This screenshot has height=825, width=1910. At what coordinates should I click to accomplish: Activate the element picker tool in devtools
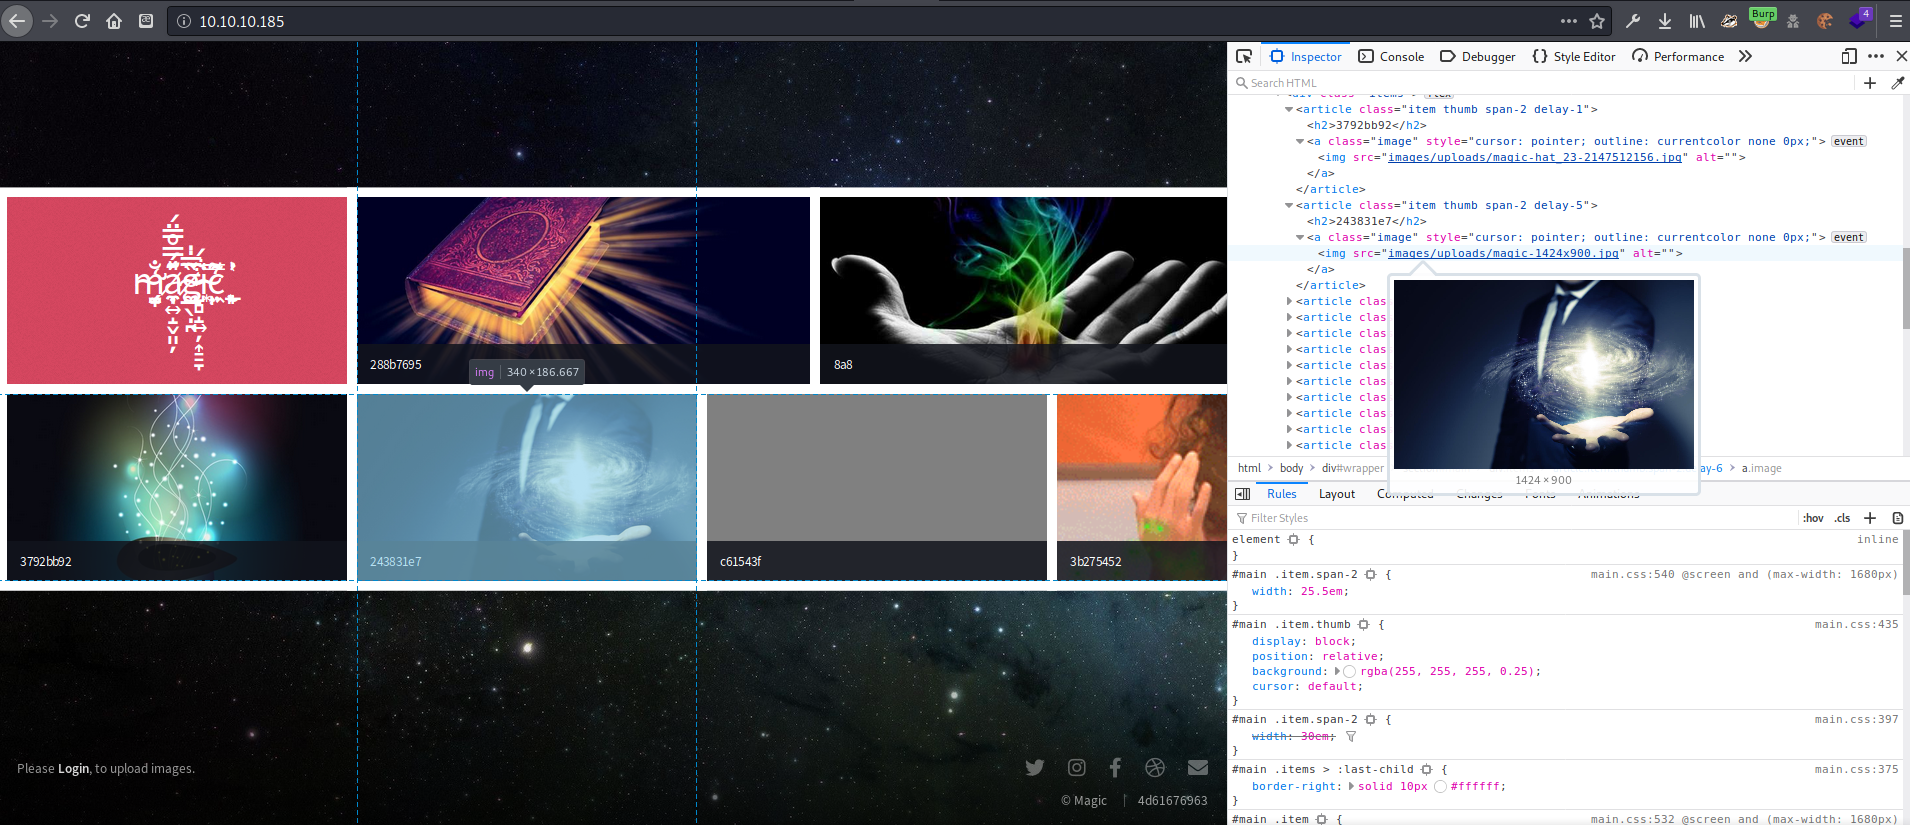[1244, 57]
